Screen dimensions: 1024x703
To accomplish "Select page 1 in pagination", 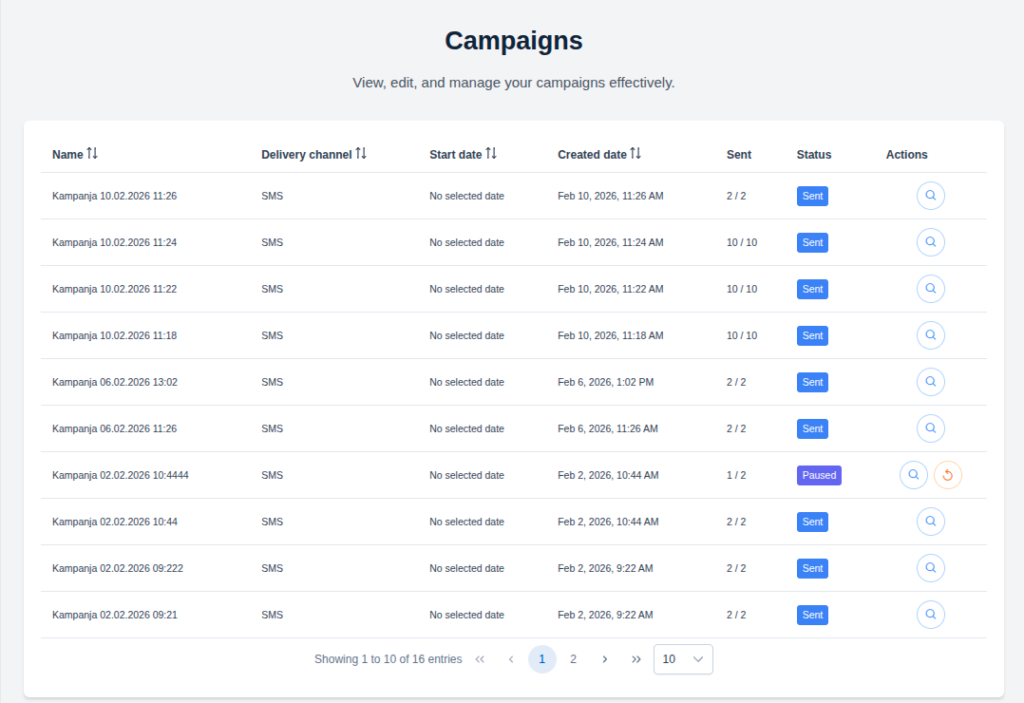I will [542, 659].
